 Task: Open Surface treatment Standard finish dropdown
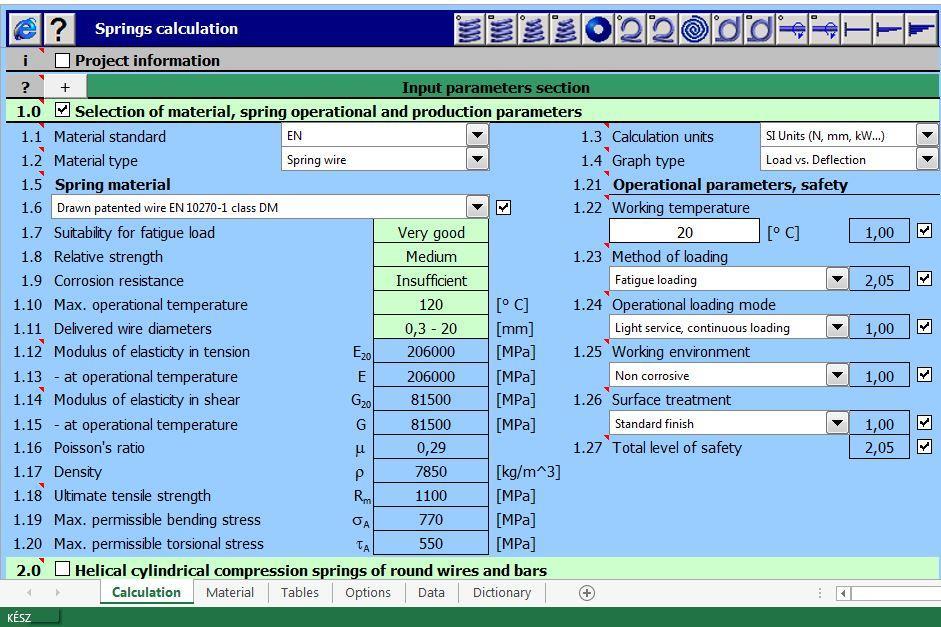click(837, 423)
